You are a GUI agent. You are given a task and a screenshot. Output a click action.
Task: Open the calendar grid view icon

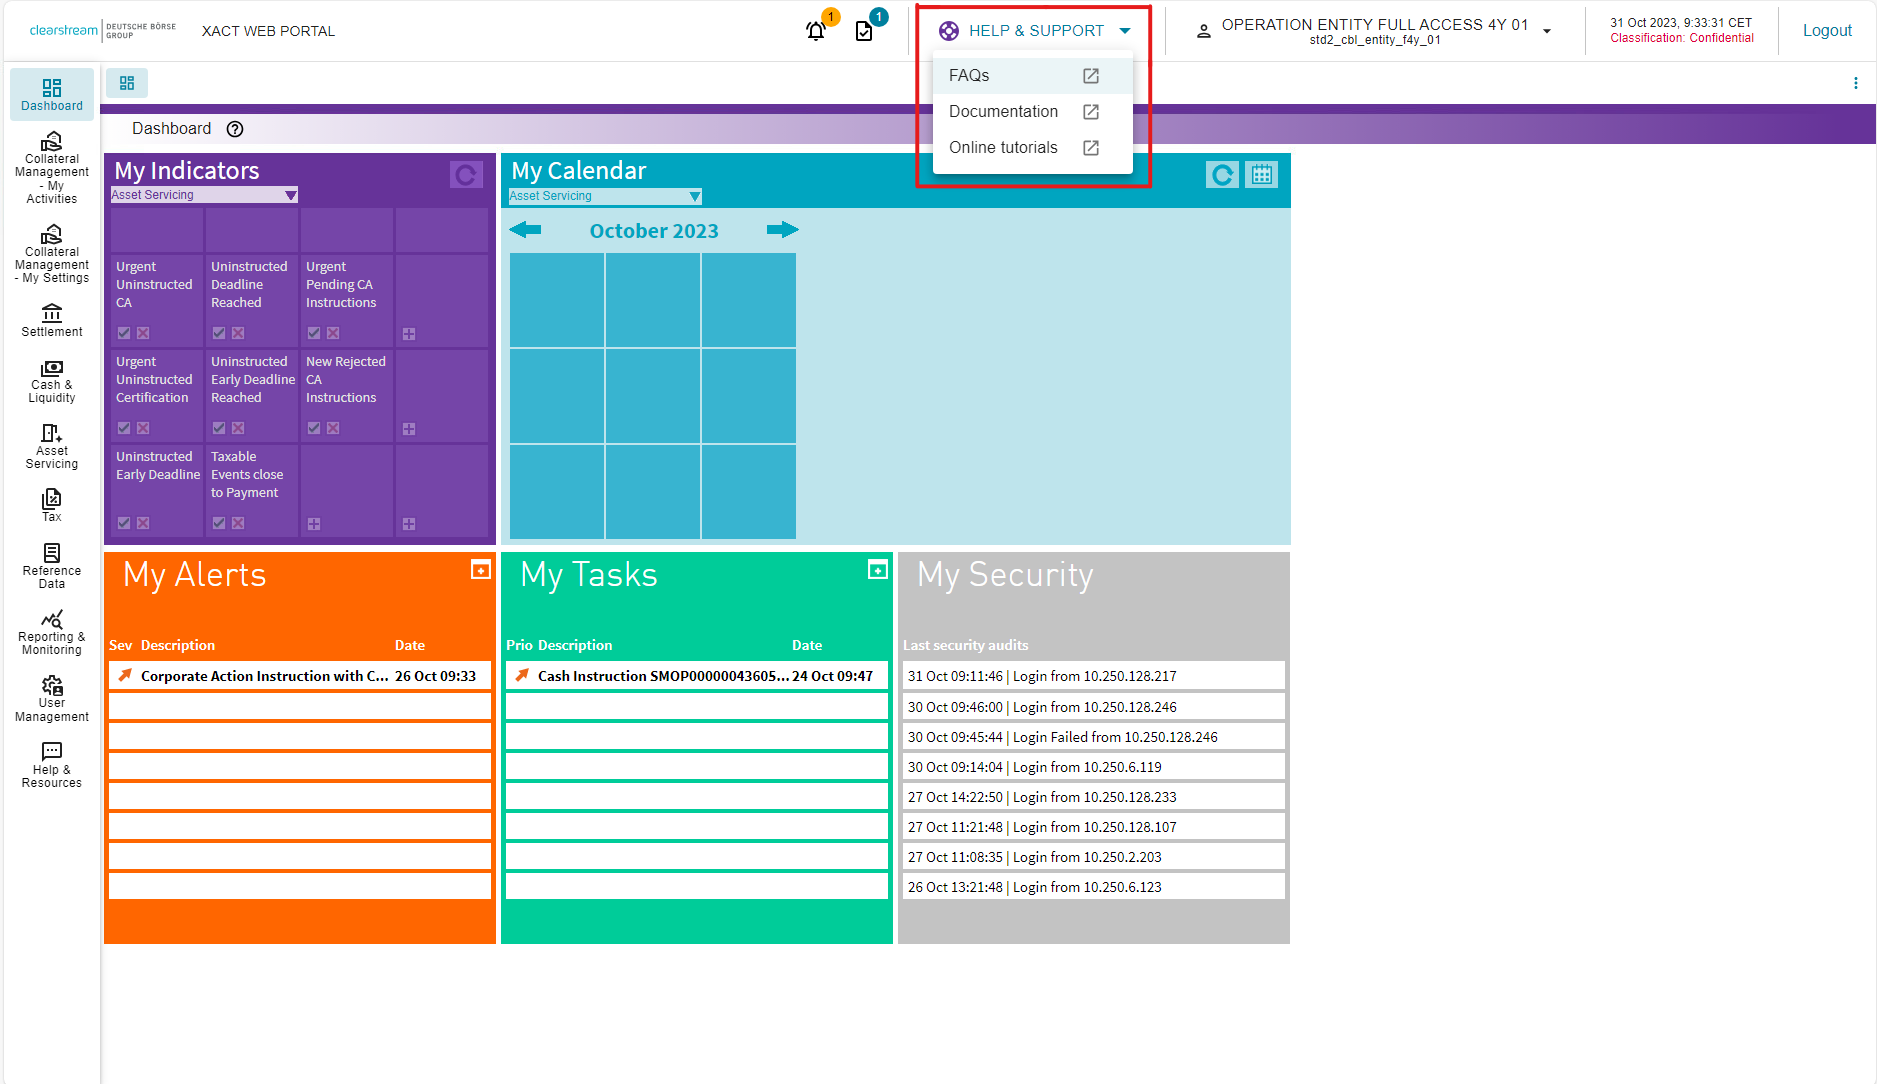[x=1262, y=175]
